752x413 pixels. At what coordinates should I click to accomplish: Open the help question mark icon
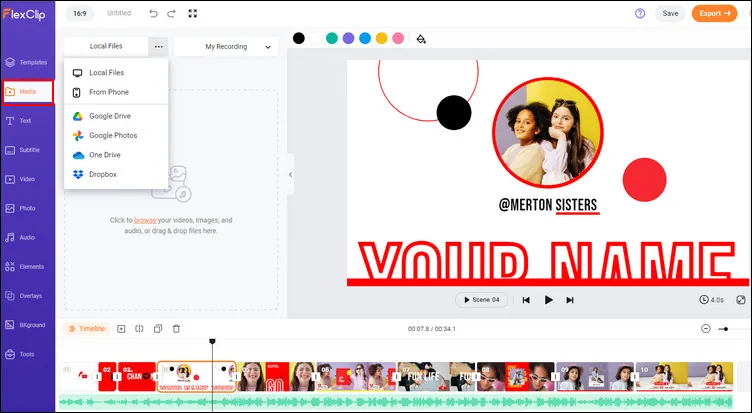pyautogui.click(x=640, y=13)
